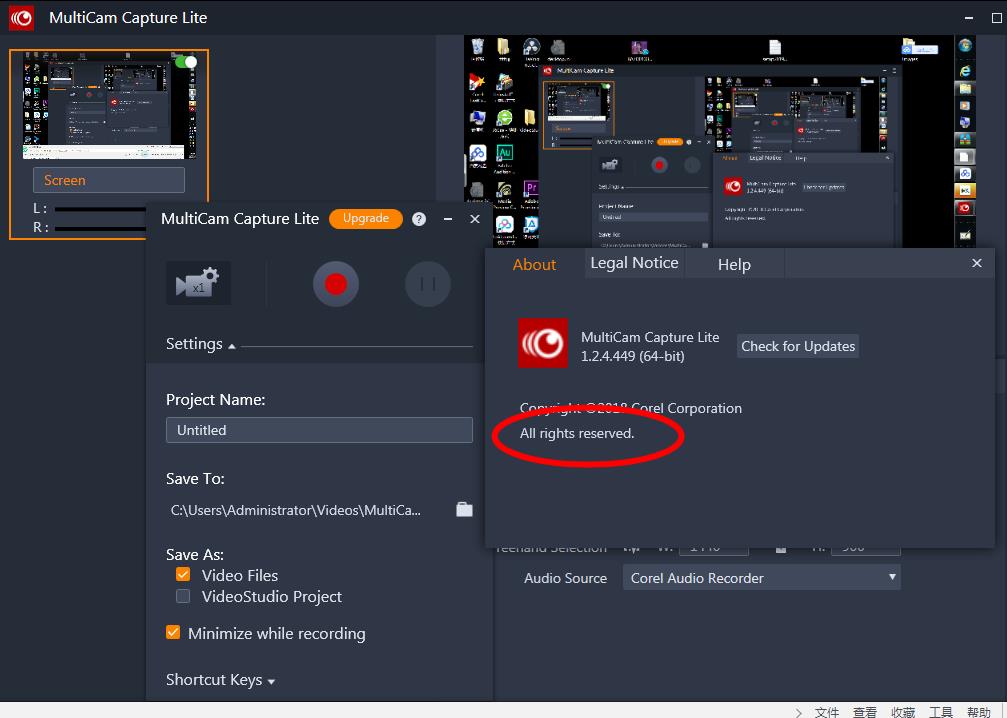
Task: Click the orange Upgrade button
Action: [365, 218]
